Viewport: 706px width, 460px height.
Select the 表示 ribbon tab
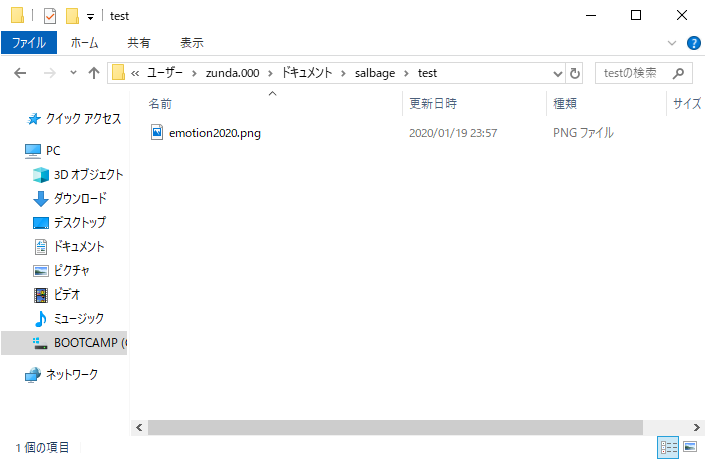pos(192,43)
